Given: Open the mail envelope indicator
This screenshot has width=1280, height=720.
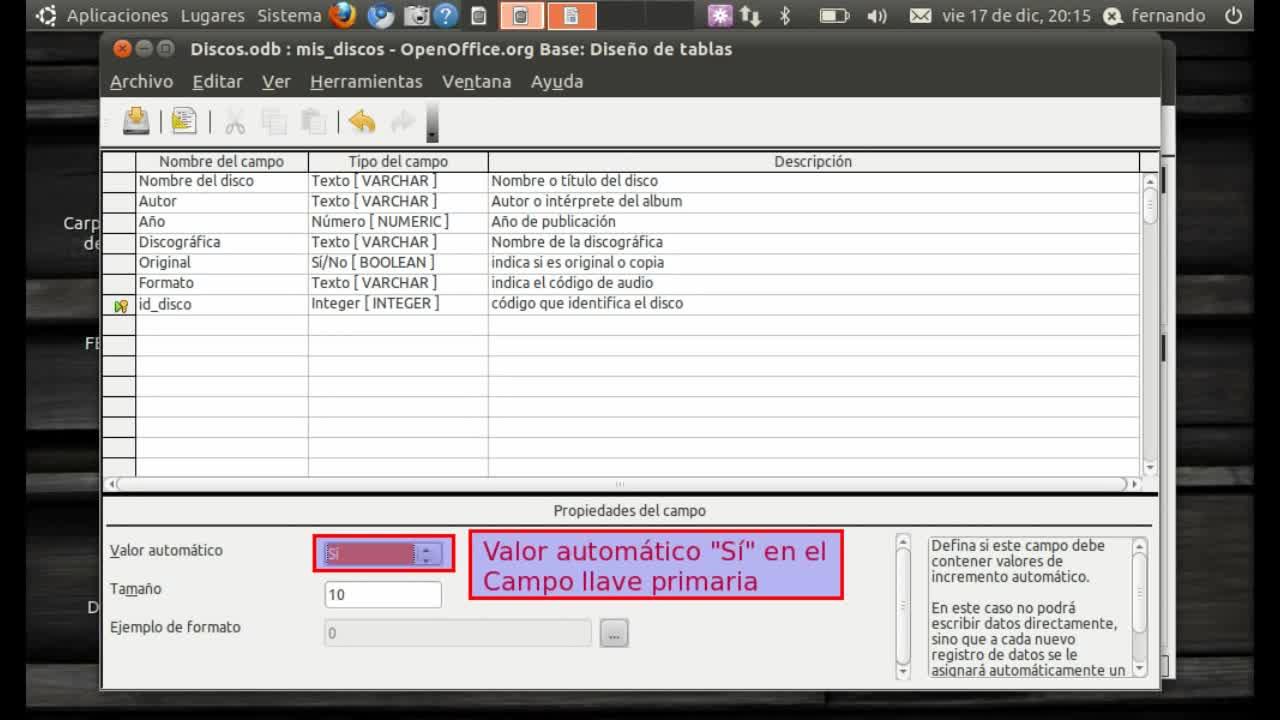Looking at the screenshot, I should coord(921,15).
